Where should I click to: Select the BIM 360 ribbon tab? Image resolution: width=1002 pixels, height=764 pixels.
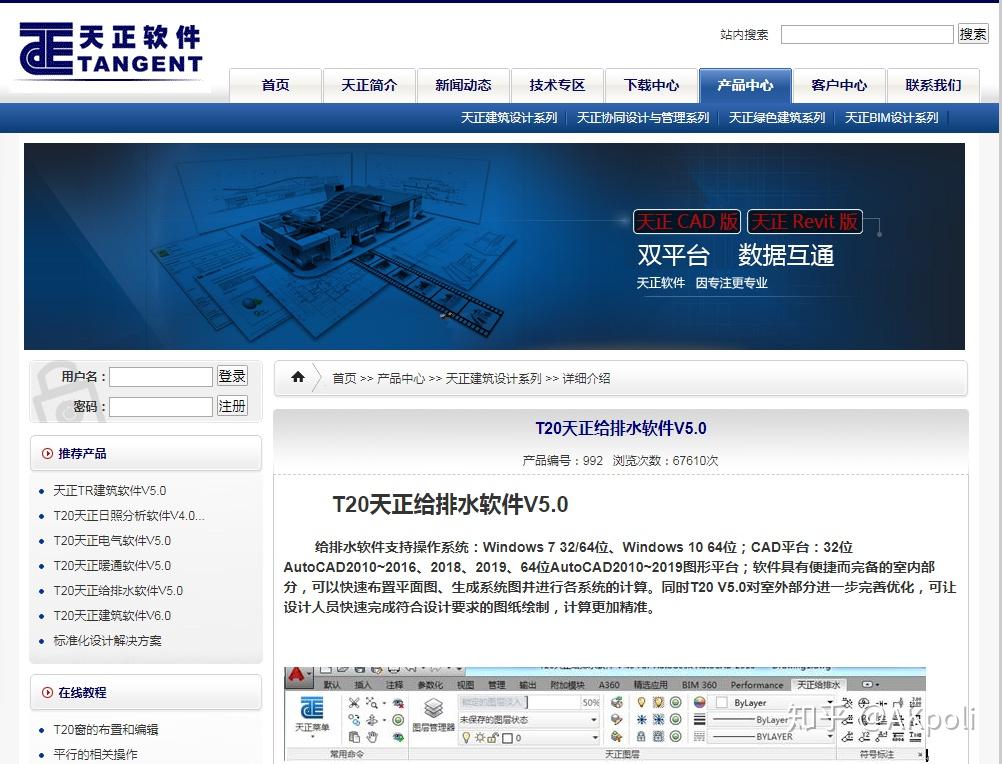click(699, 685)
